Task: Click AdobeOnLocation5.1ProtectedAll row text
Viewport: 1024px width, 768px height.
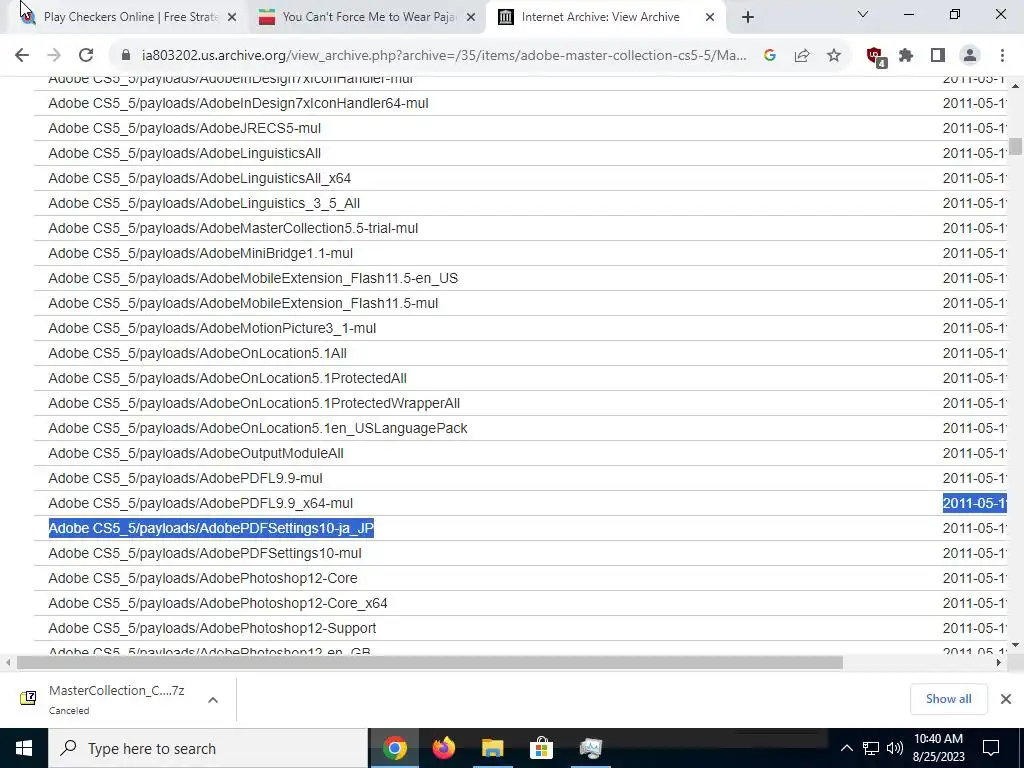Action: (x=227, y=378)
